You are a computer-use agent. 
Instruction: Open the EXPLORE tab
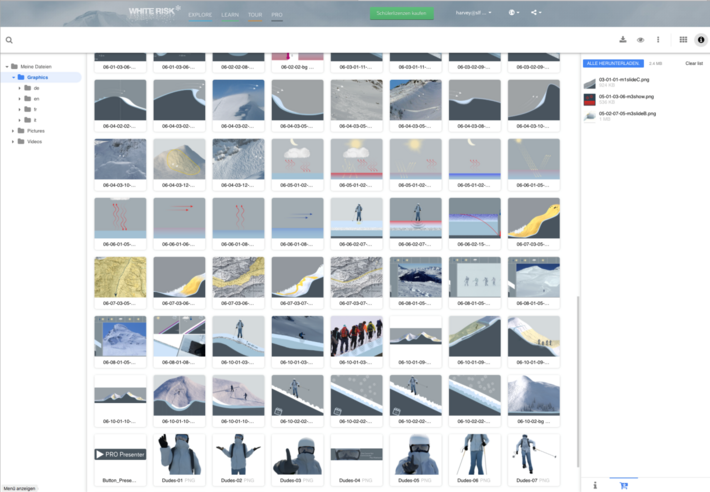tap(200, 15)
